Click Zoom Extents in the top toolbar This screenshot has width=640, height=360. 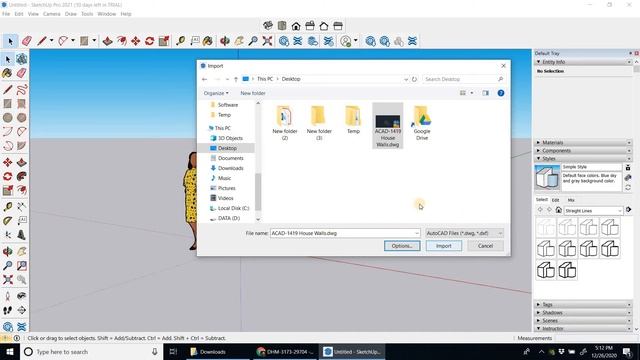(267, 41)
